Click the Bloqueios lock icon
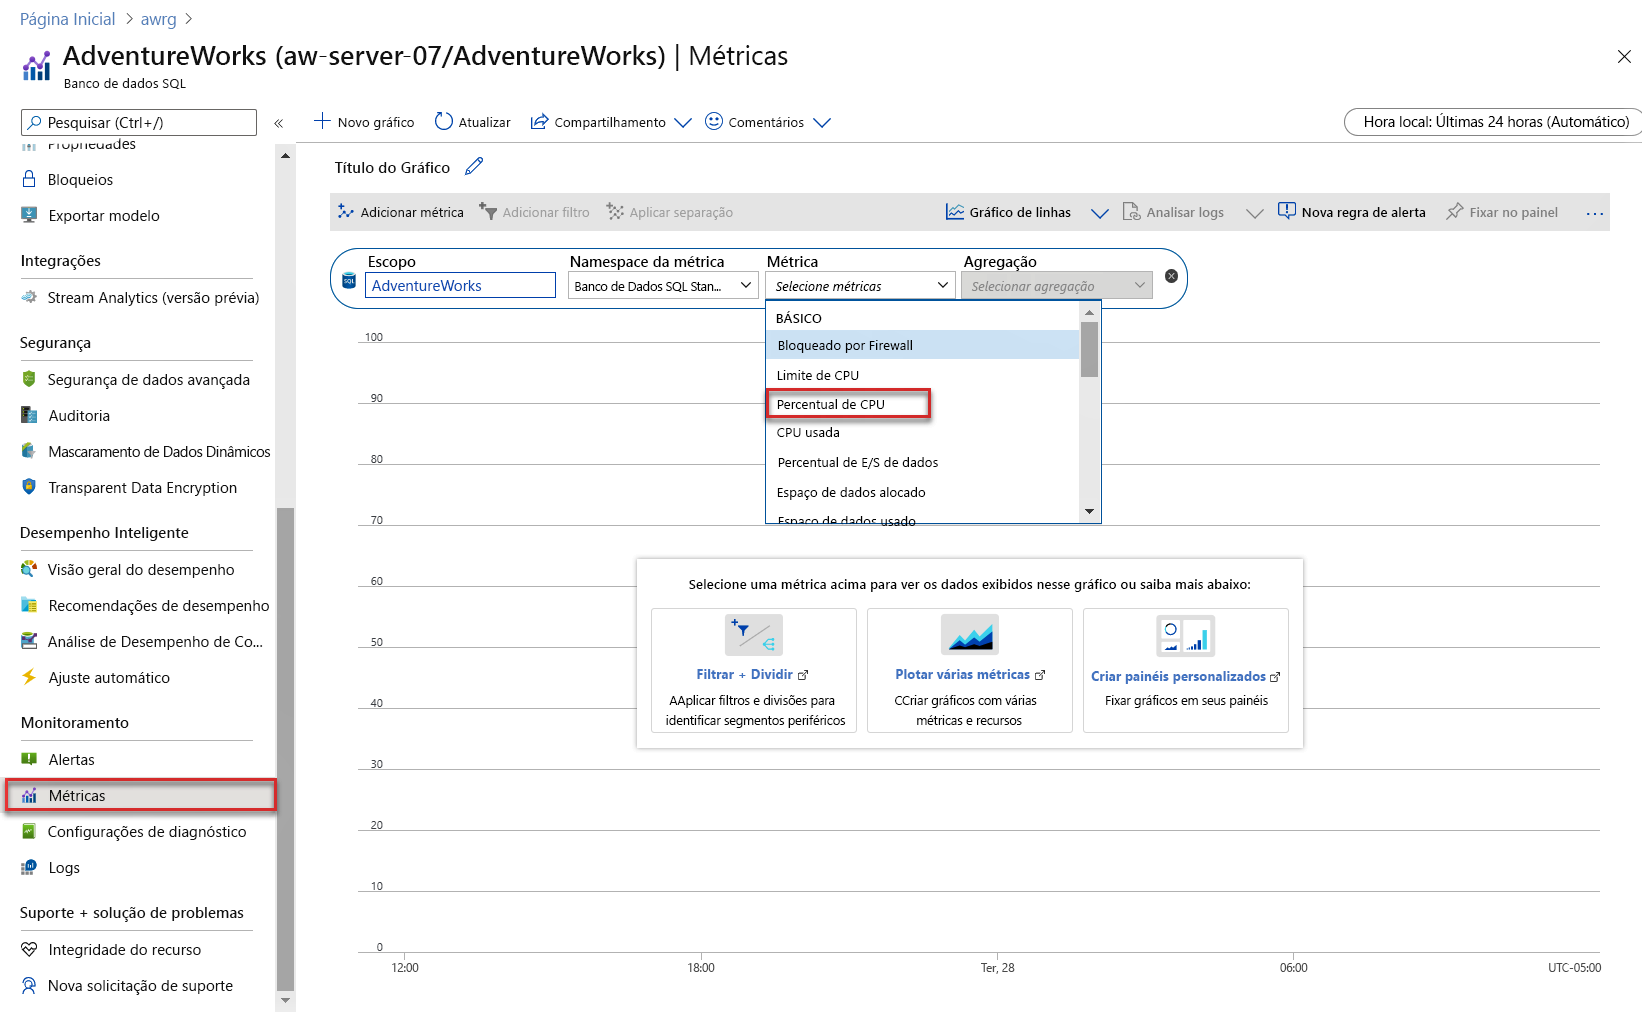This screenshot has width=1642, height=1012. [29, 179]
